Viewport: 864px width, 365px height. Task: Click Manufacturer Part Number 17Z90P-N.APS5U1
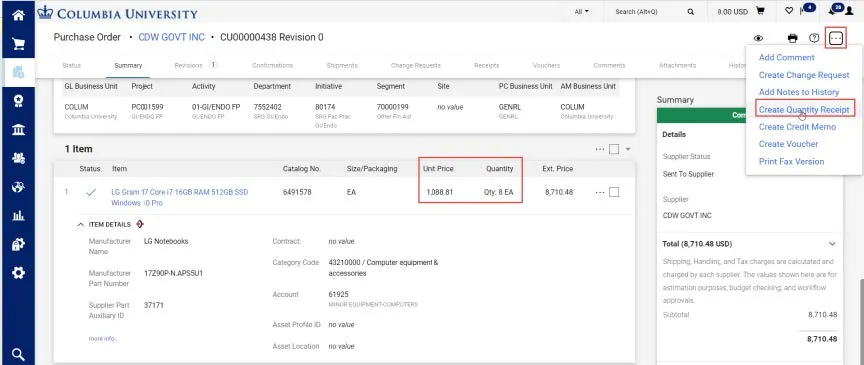point(173,273)
